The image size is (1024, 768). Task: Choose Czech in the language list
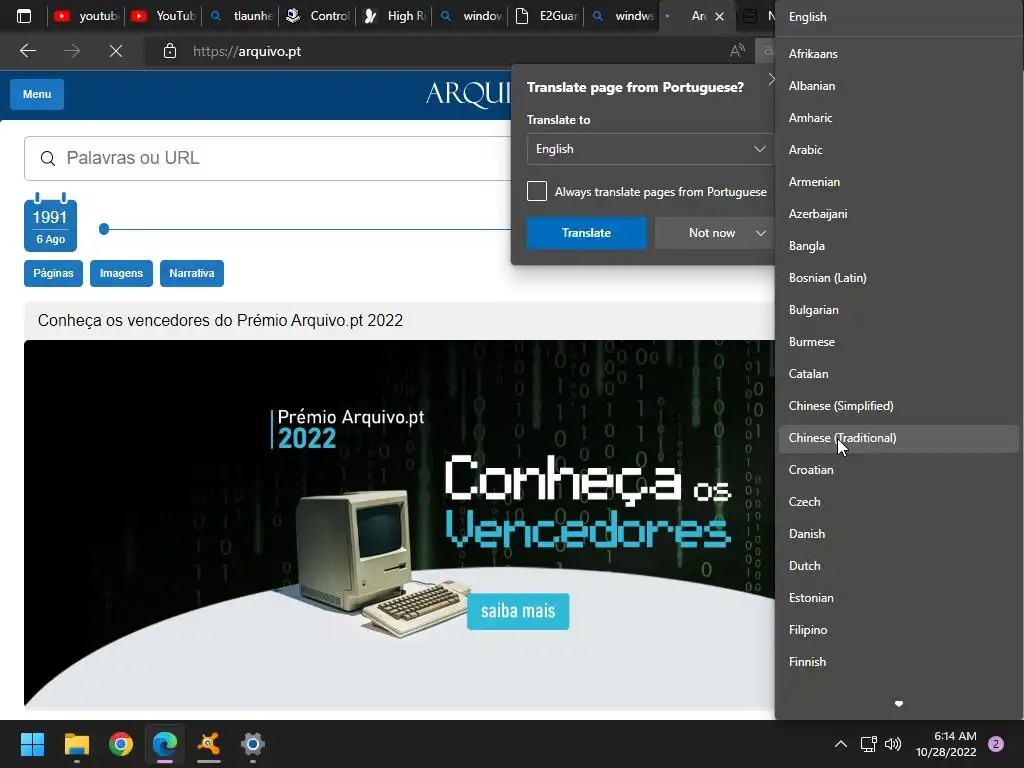point(899,502)
